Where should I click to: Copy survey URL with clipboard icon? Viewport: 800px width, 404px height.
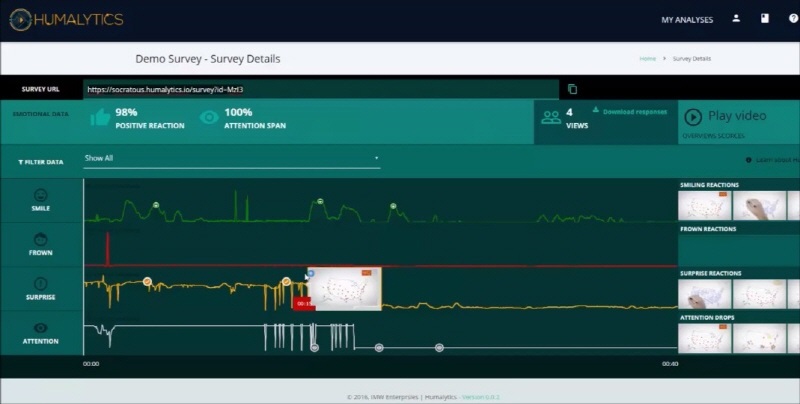click(572, 89)
